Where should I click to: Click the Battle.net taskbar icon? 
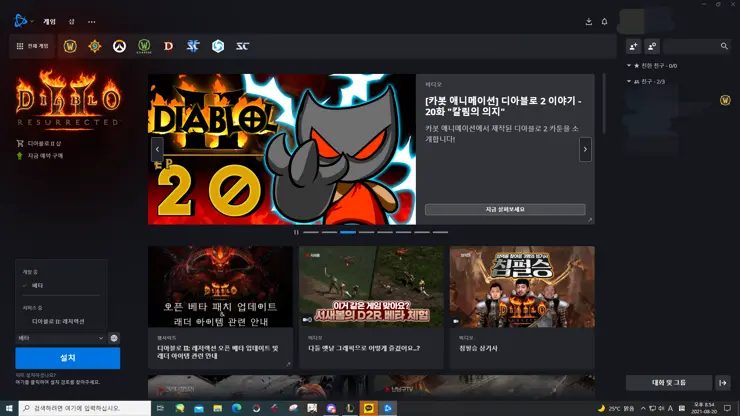pos(387,408)
